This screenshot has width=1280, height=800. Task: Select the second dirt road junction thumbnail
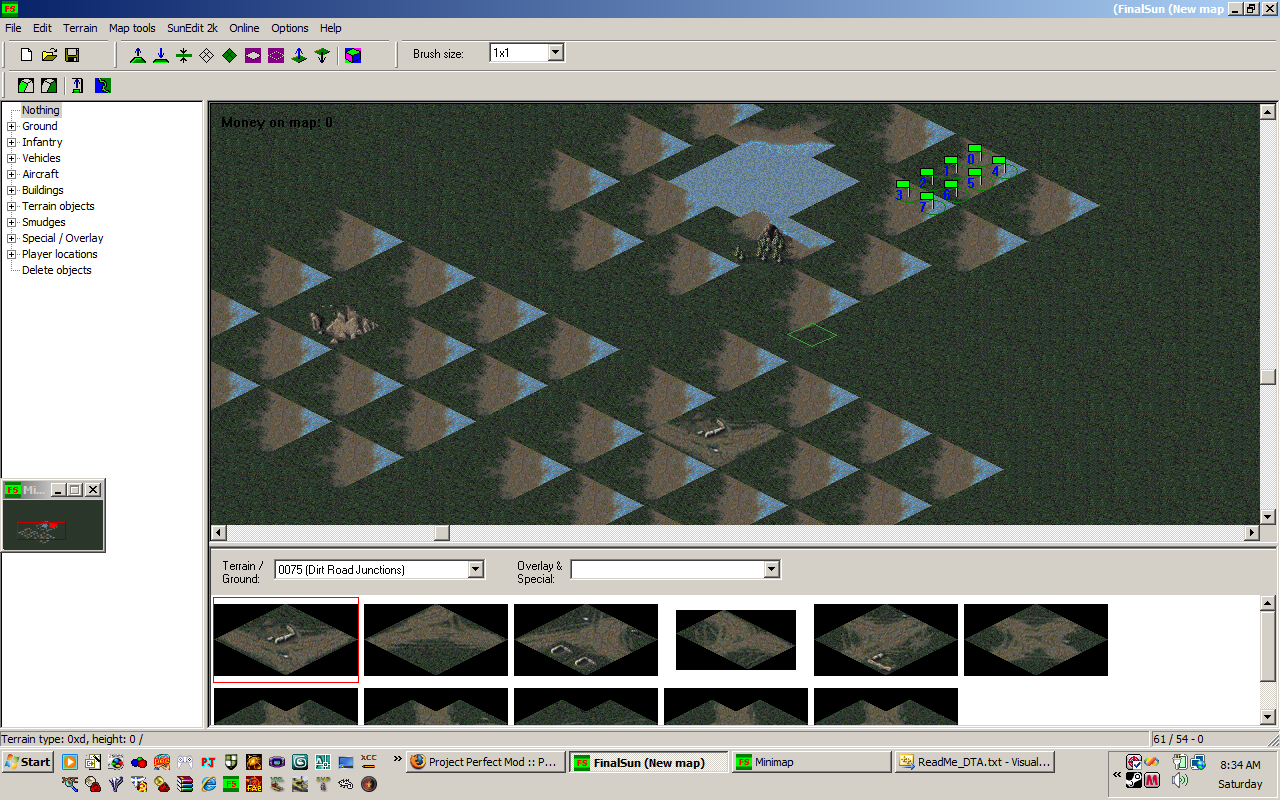436,640
